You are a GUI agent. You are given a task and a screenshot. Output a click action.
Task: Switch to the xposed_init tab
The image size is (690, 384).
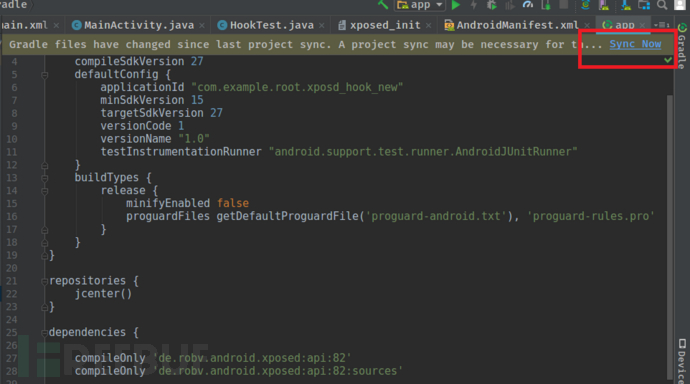[385, 25]
